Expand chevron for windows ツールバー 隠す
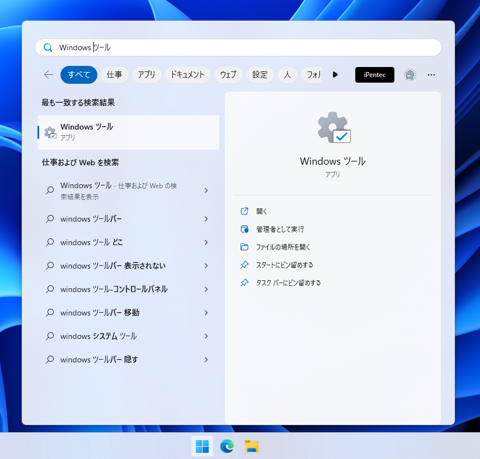Image resolution: width=480 pixels, height=459 pixels. click(x=206, y=359)
